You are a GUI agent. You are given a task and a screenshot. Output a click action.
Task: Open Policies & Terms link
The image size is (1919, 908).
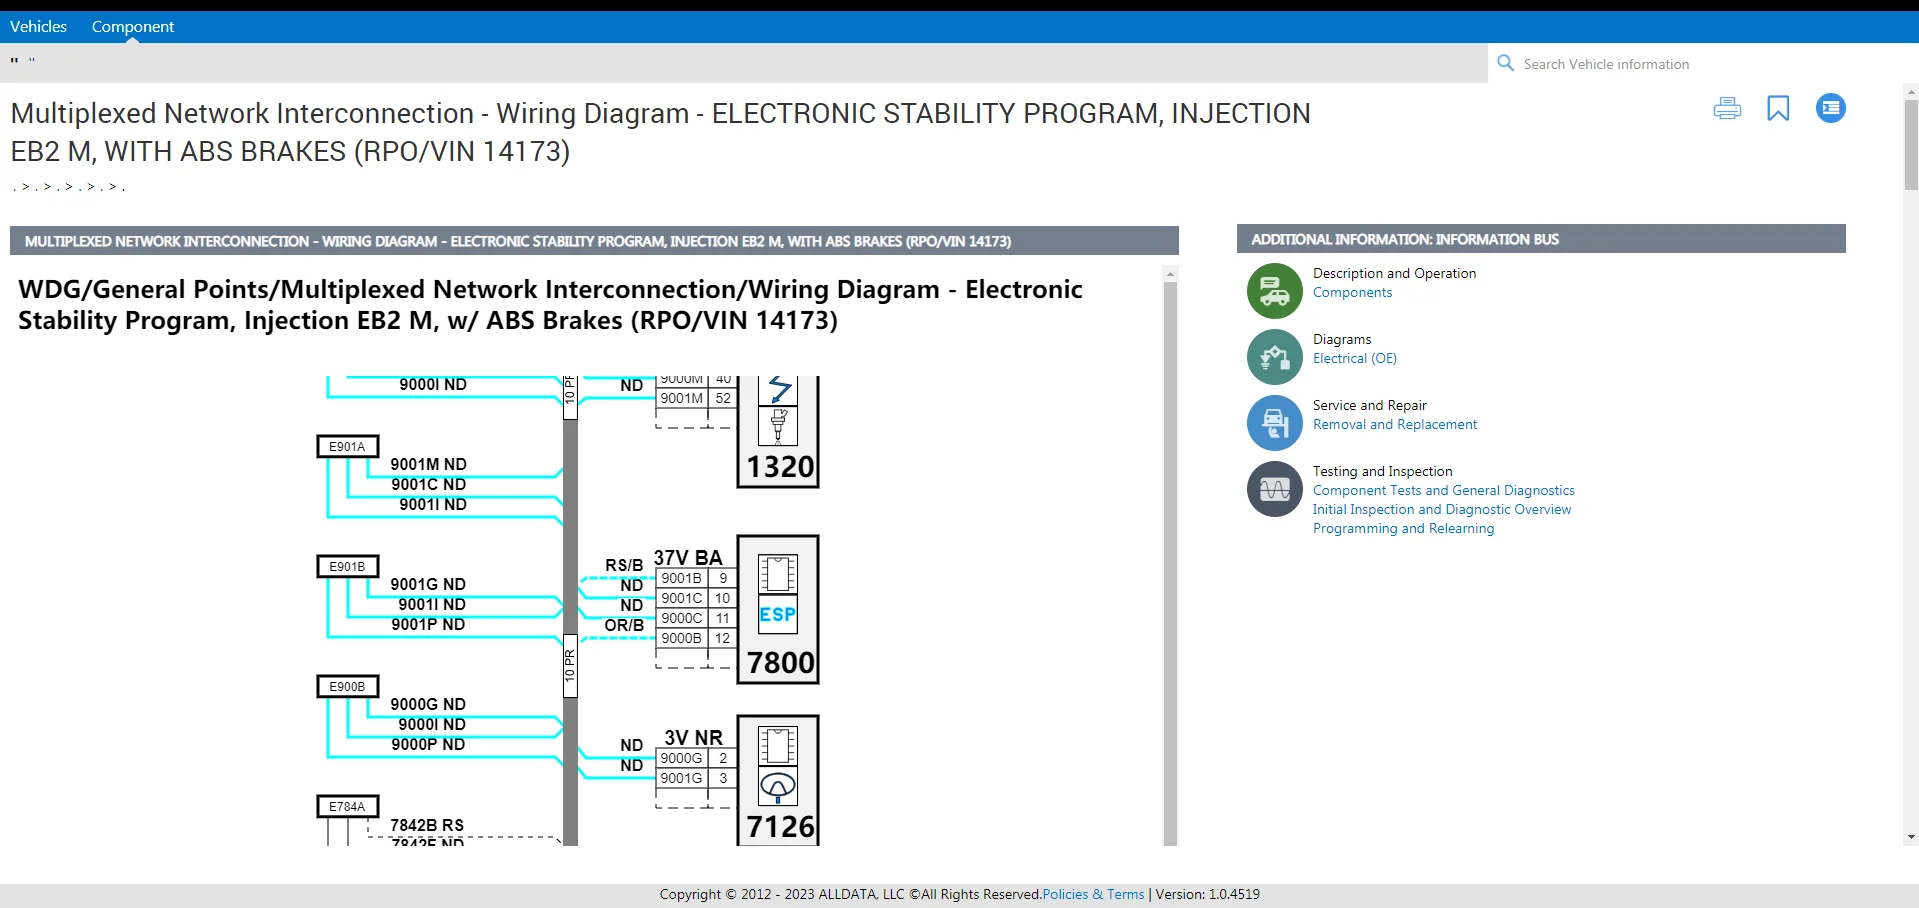pos(1093,894)
